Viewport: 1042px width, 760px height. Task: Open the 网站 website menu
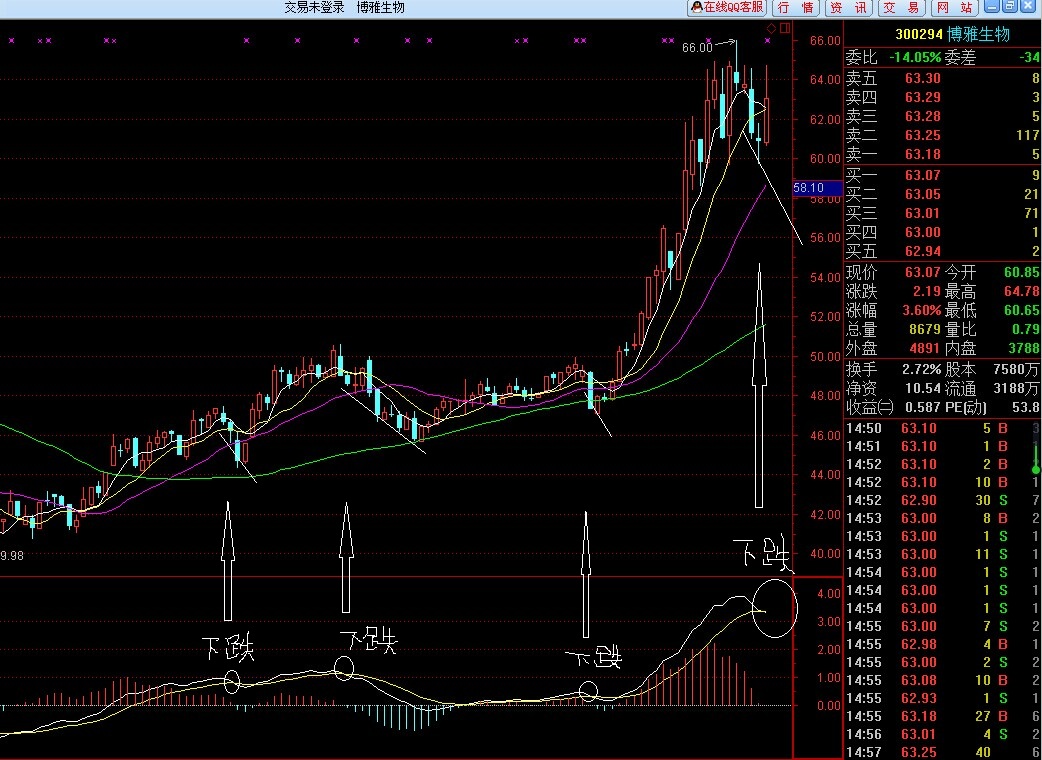click(955, 7)
